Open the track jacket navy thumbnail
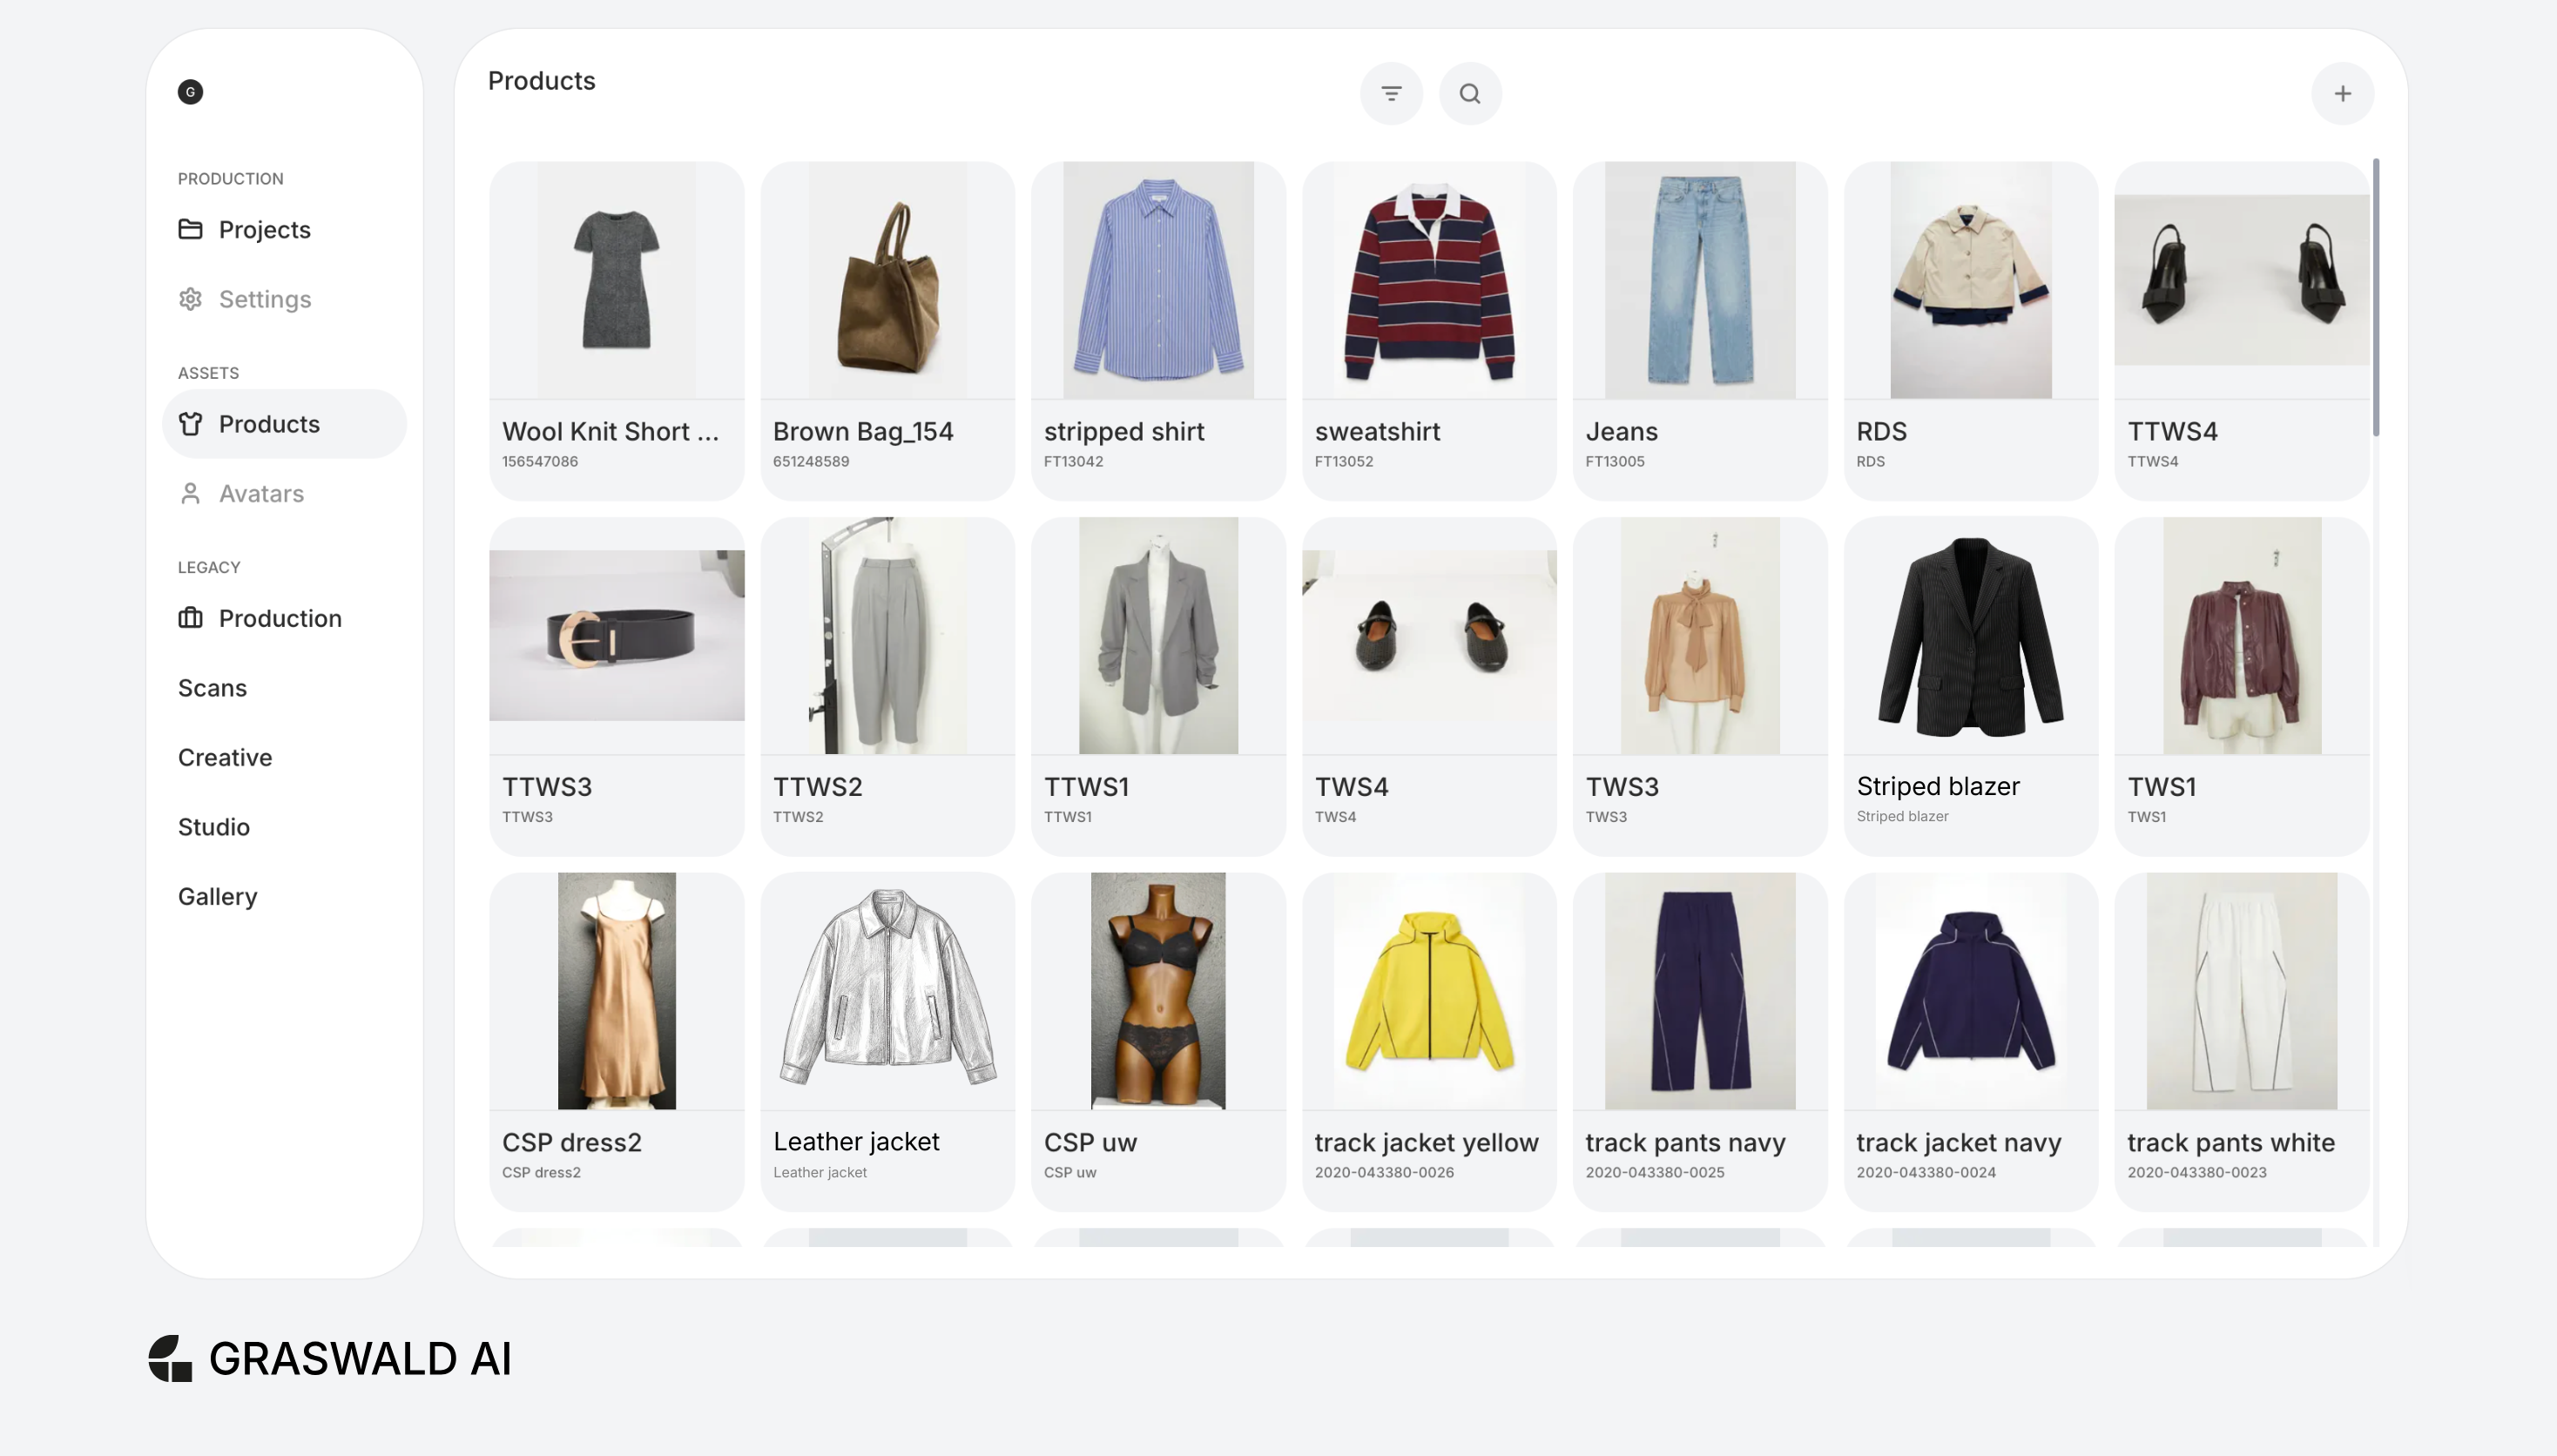2557x1456 pixels. pyautogui.click(x=1970, y=991)
